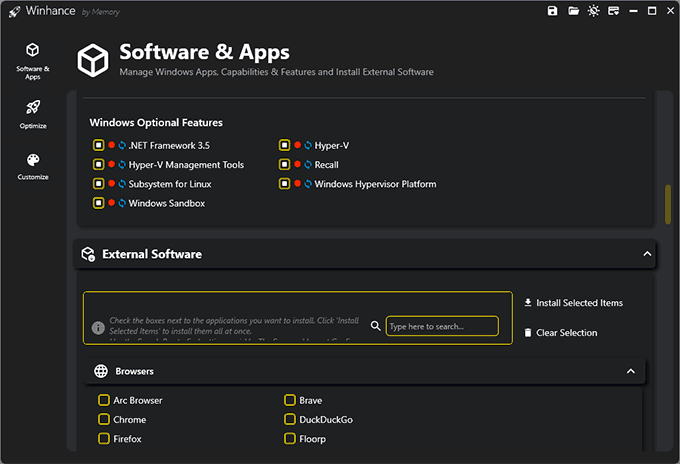The height and width of the screenshot is (464, 680).
Task: Tick the Brave browser checkbox
Action: point(290,401)
